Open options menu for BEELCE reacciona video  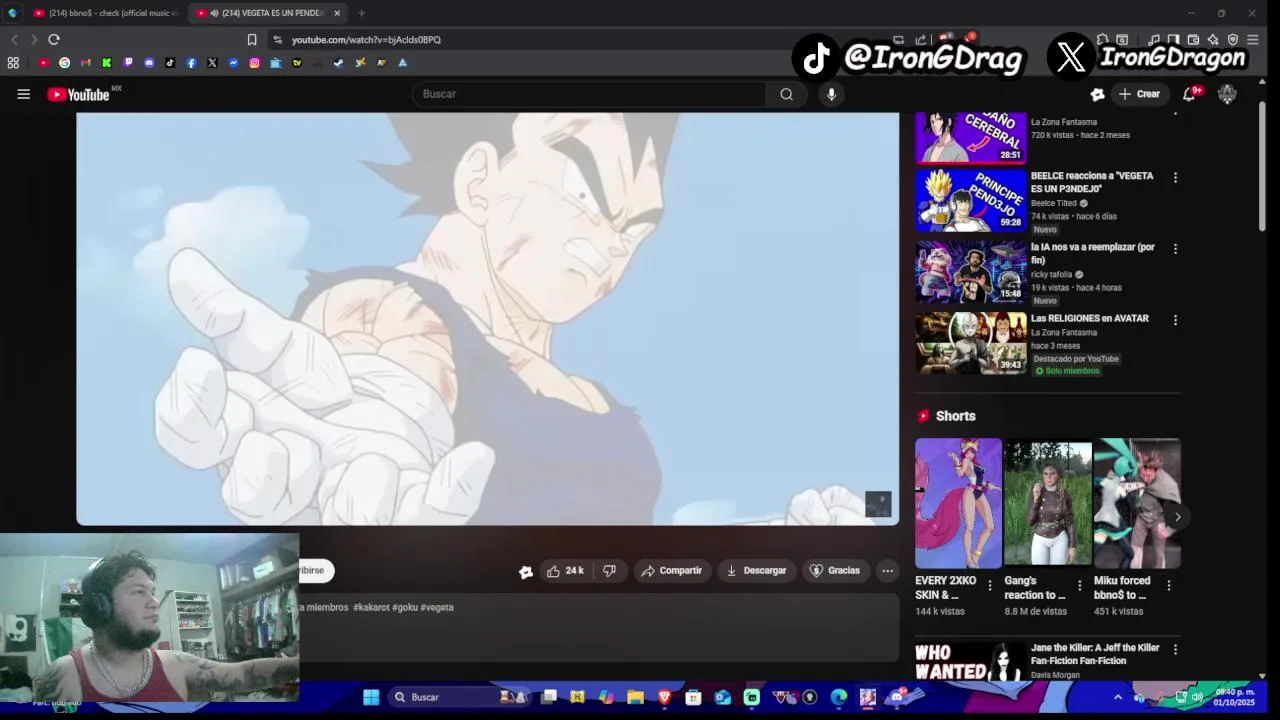1175,178
